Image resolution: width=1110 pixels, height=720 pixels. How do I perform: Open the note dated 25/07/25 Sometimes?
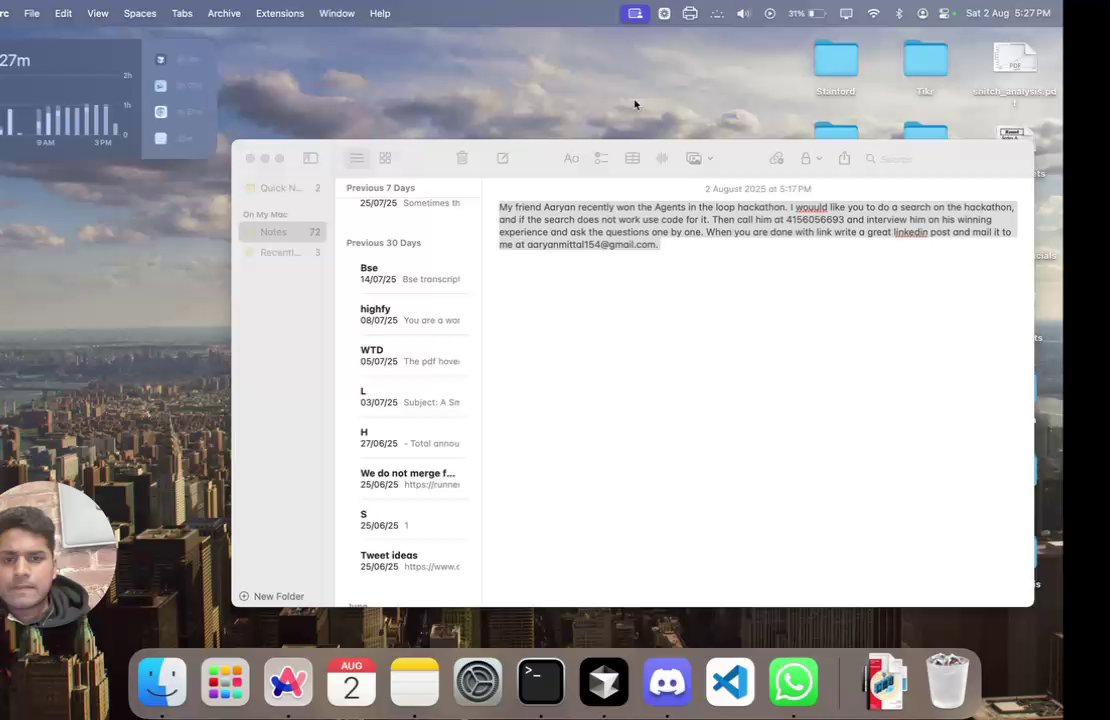click(410, 203)
